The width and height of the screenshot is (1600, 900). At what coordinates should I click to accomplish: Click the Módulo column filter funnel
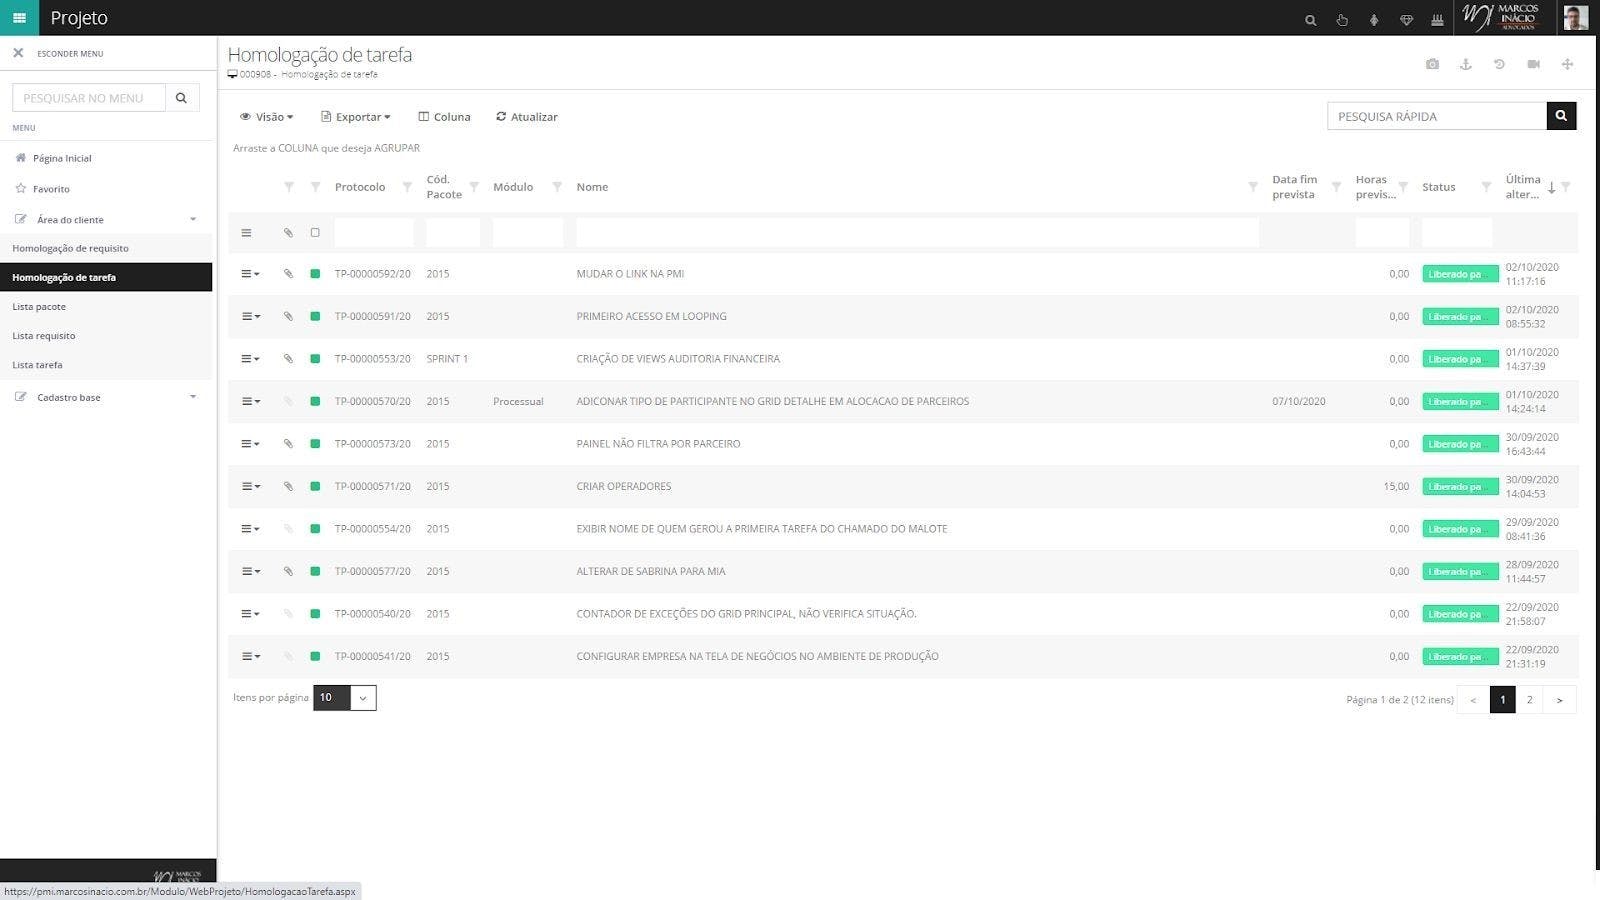[x=557, y=187]
